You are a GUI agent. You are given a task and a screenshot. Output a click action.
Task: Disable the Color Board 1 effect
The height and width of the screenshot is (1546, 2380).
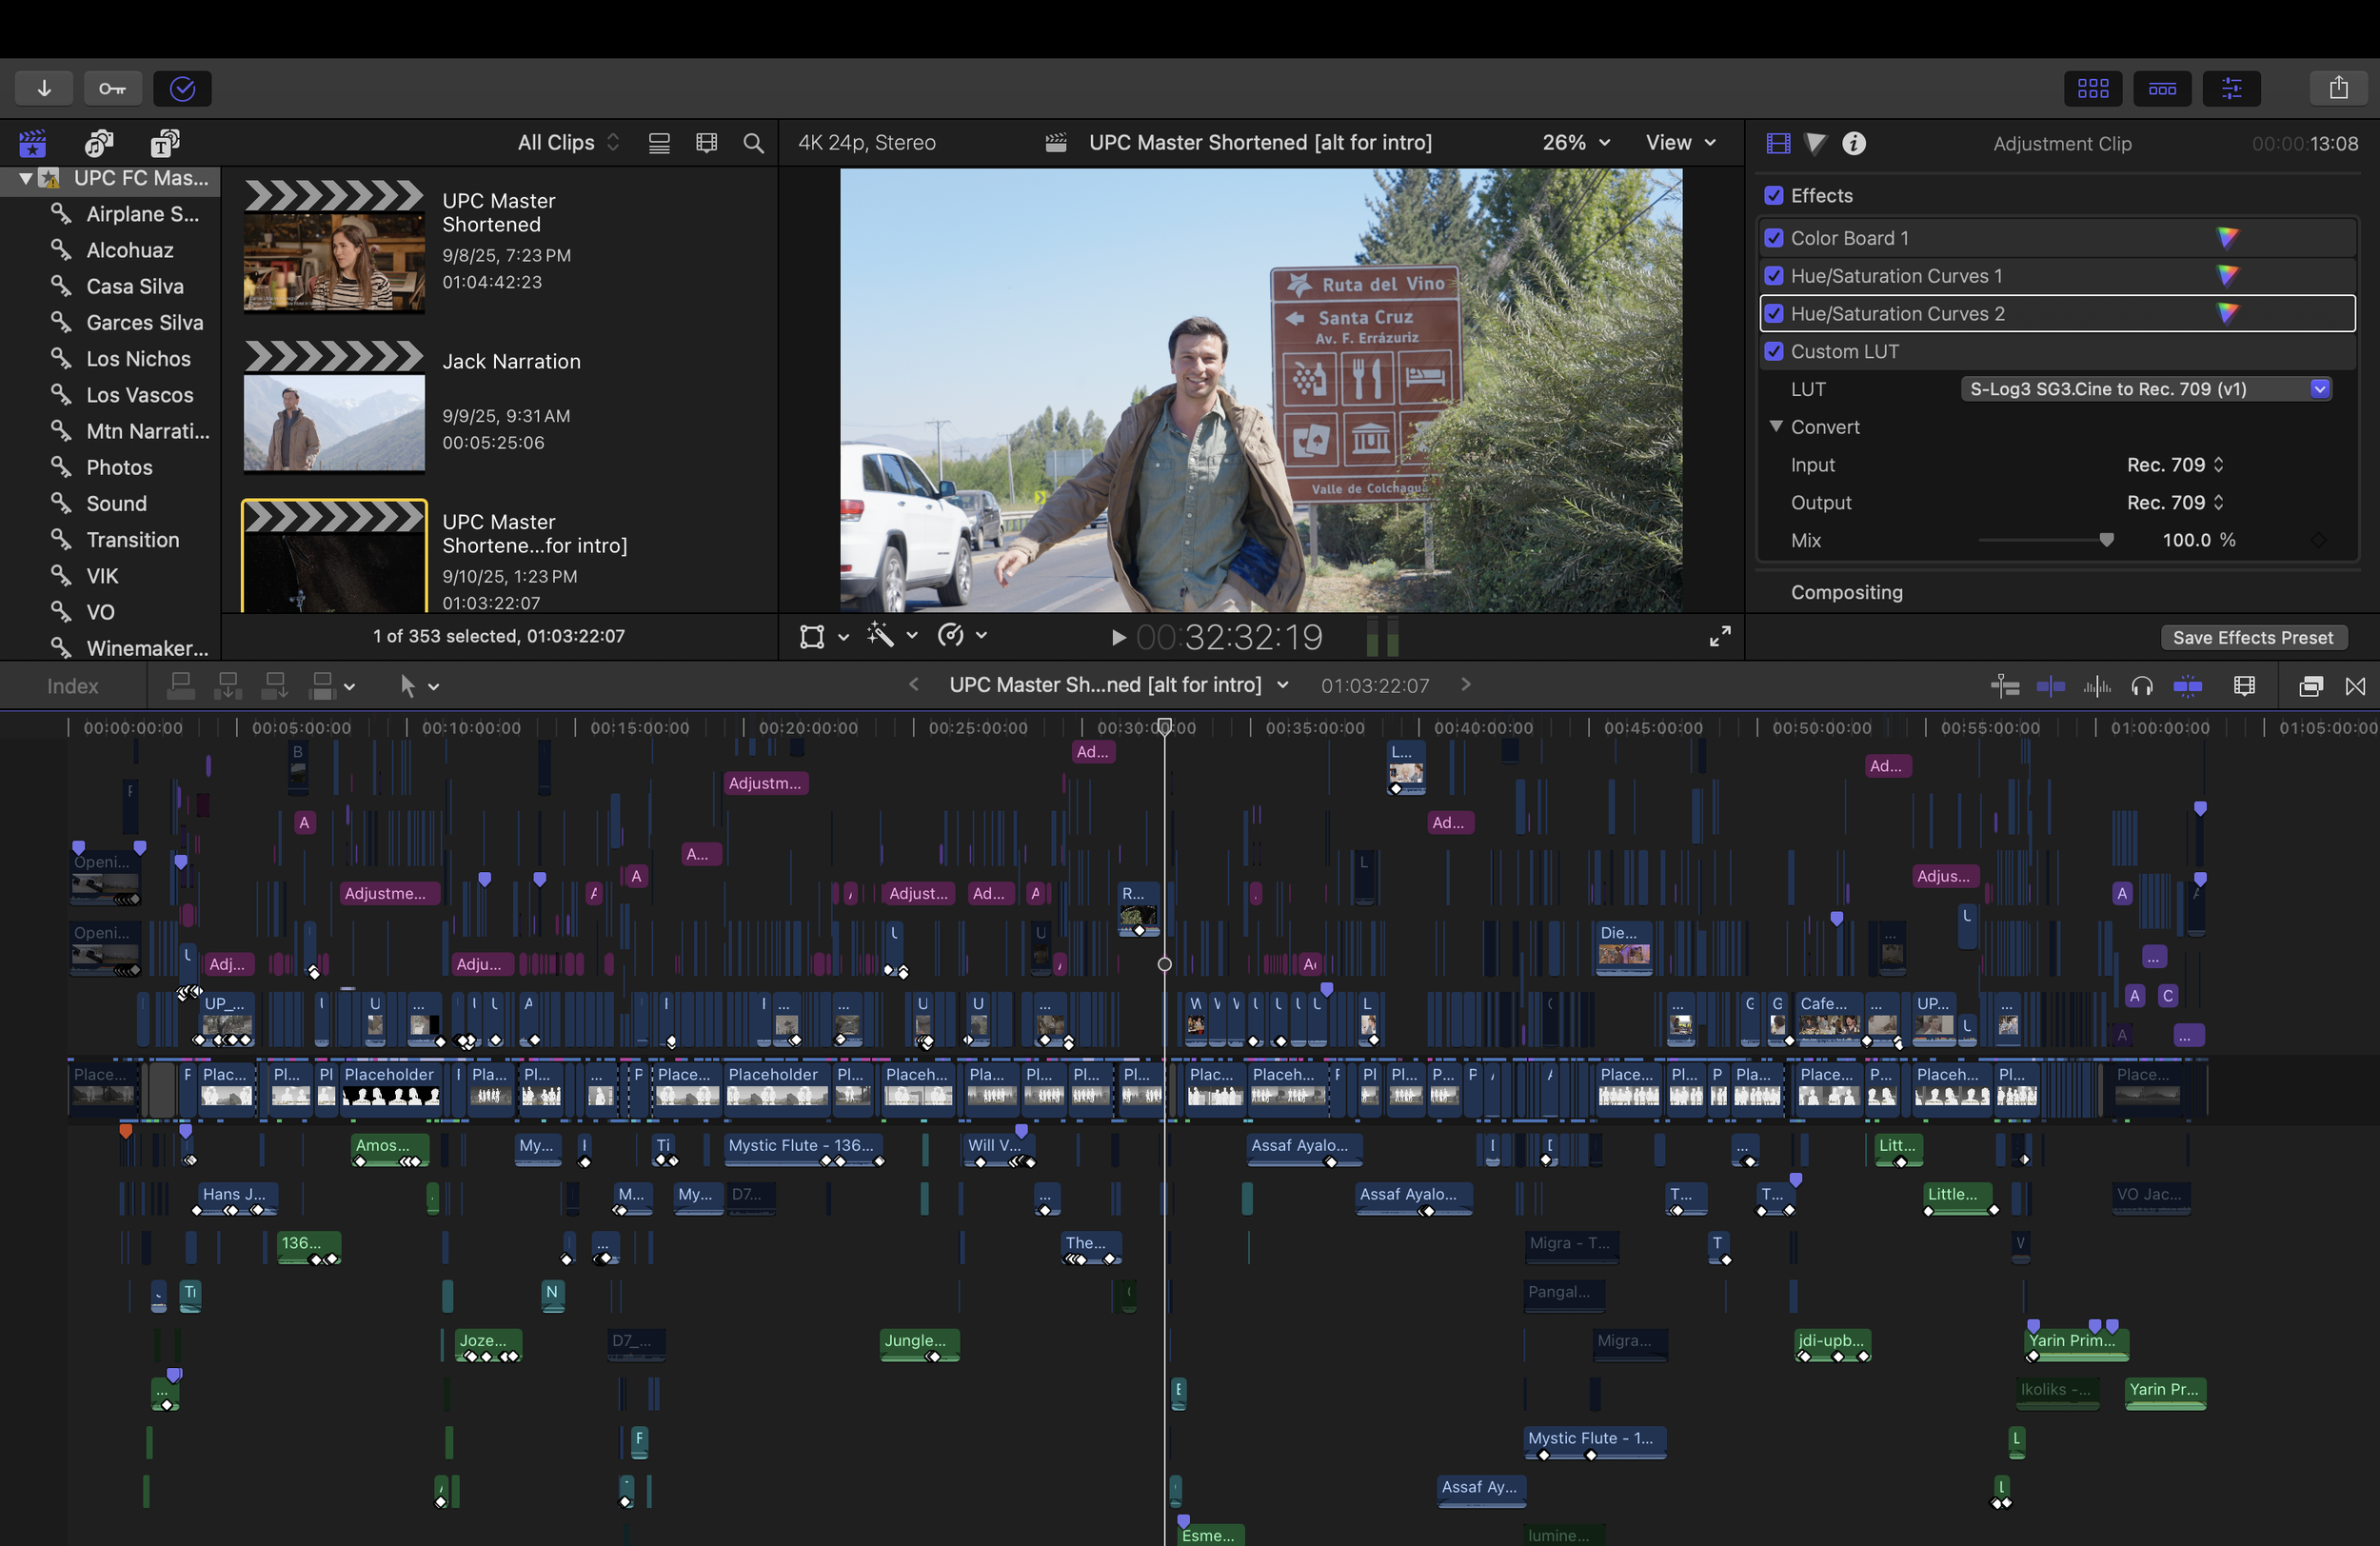(x=1774, y=238)
